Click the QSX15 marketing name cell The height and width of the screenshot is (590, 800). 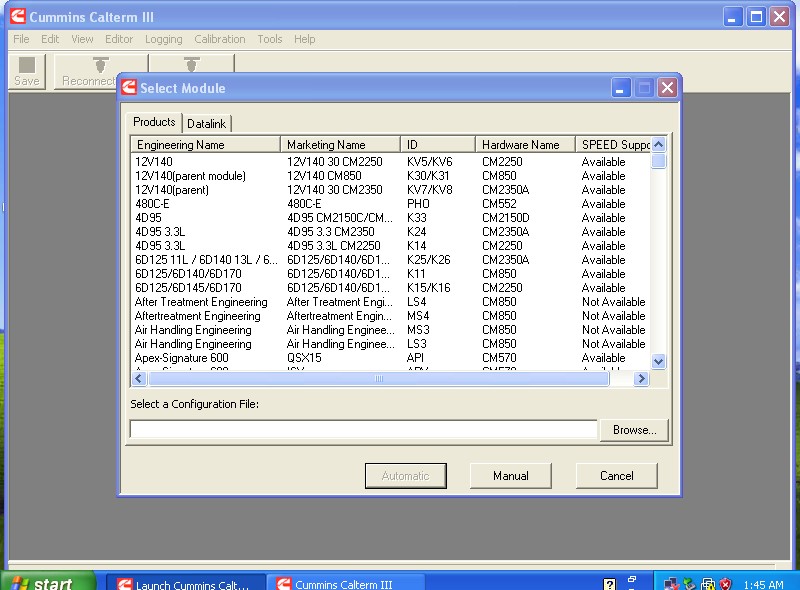(304, 358)
